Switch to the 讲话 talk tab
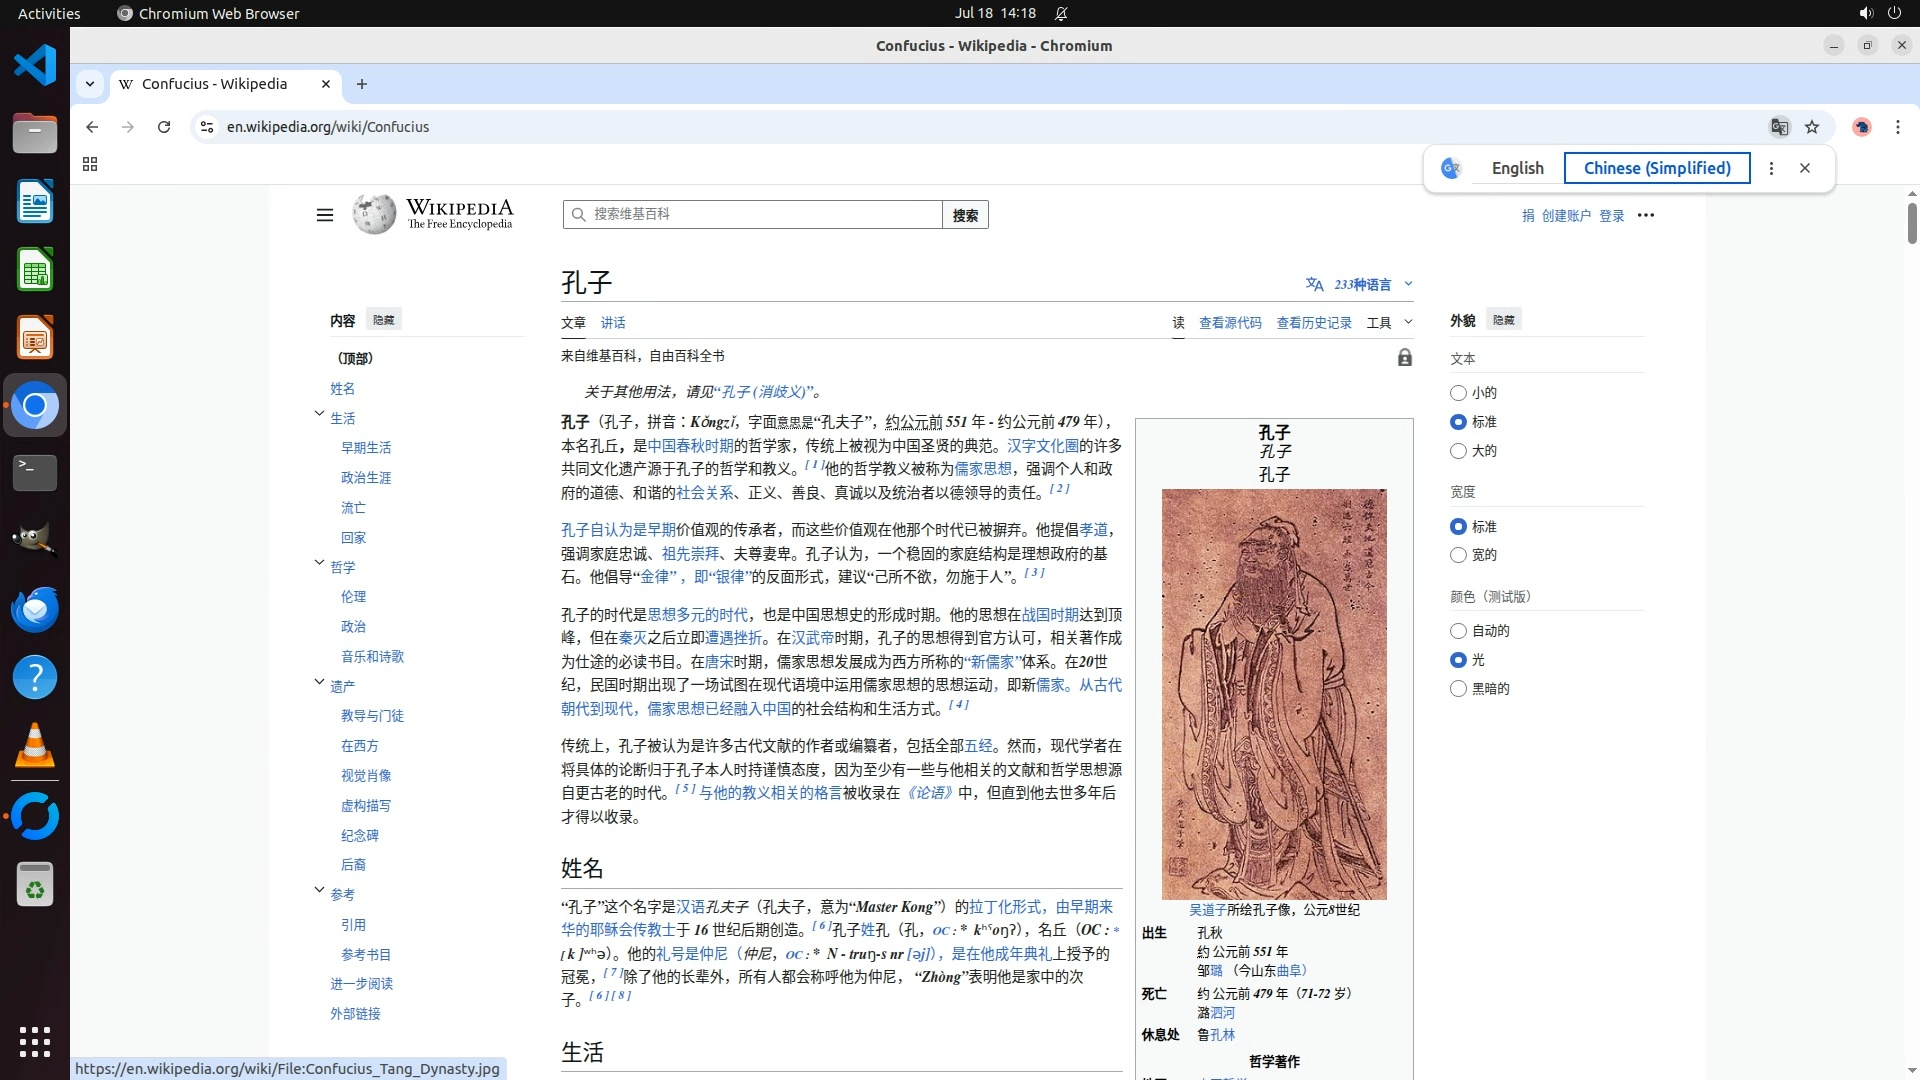Viewport: 1920px width, 1080px height. pyautogui.click(x=613, y=323)
